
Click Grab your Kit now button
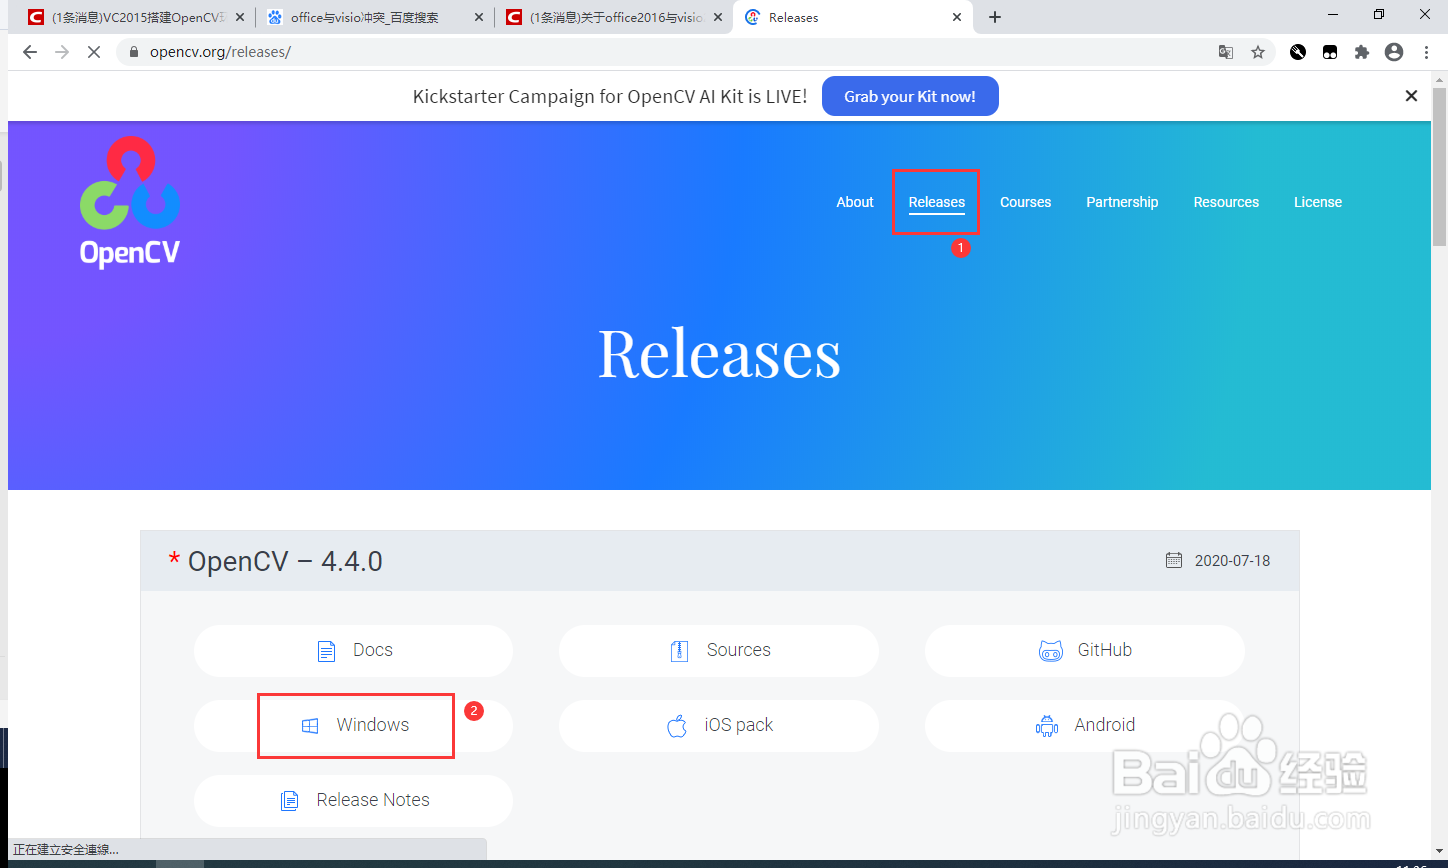pyautogui.click(x=910, y=96)
